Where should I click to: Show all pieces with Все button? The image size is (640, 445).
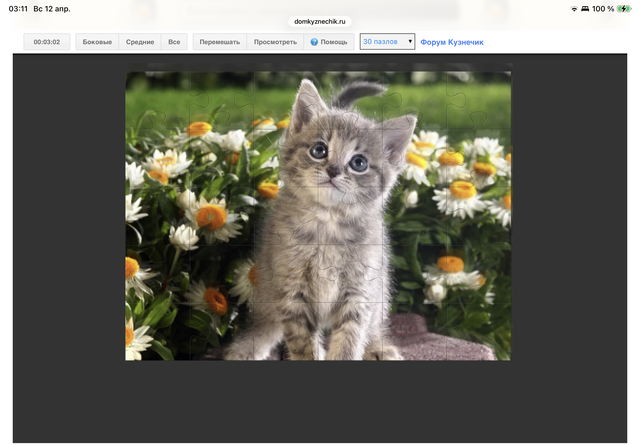(174, 43)
